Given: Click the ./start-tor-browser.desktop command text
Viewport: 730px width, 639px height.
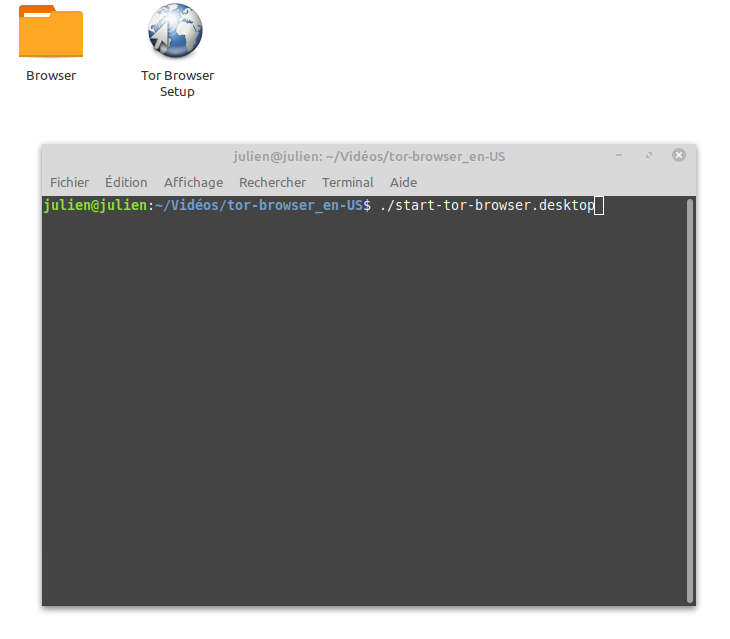Looking at the screenshot, I should [487, 205].
